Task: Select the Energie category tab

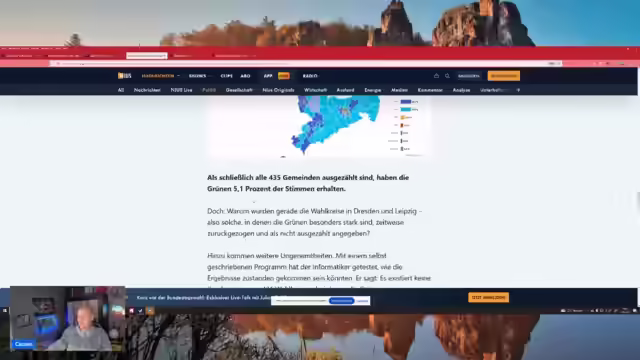Action: pyautogui.click(x=373, y=90)
